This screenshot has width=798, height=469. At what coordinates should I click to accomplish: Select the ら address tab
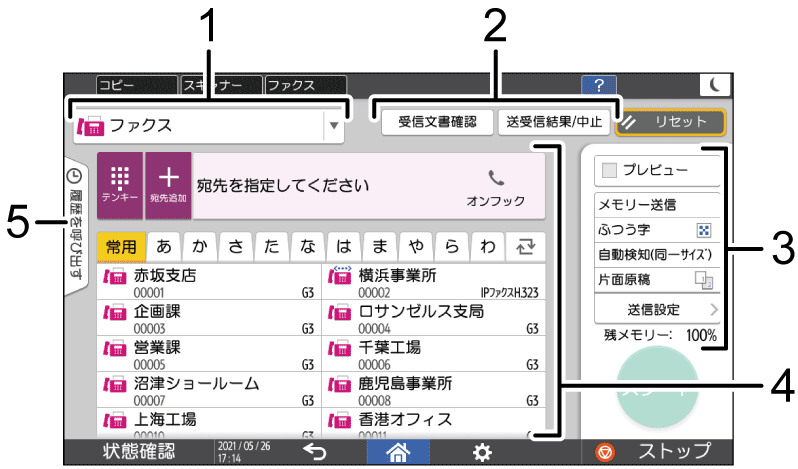[x=452, y=247]
